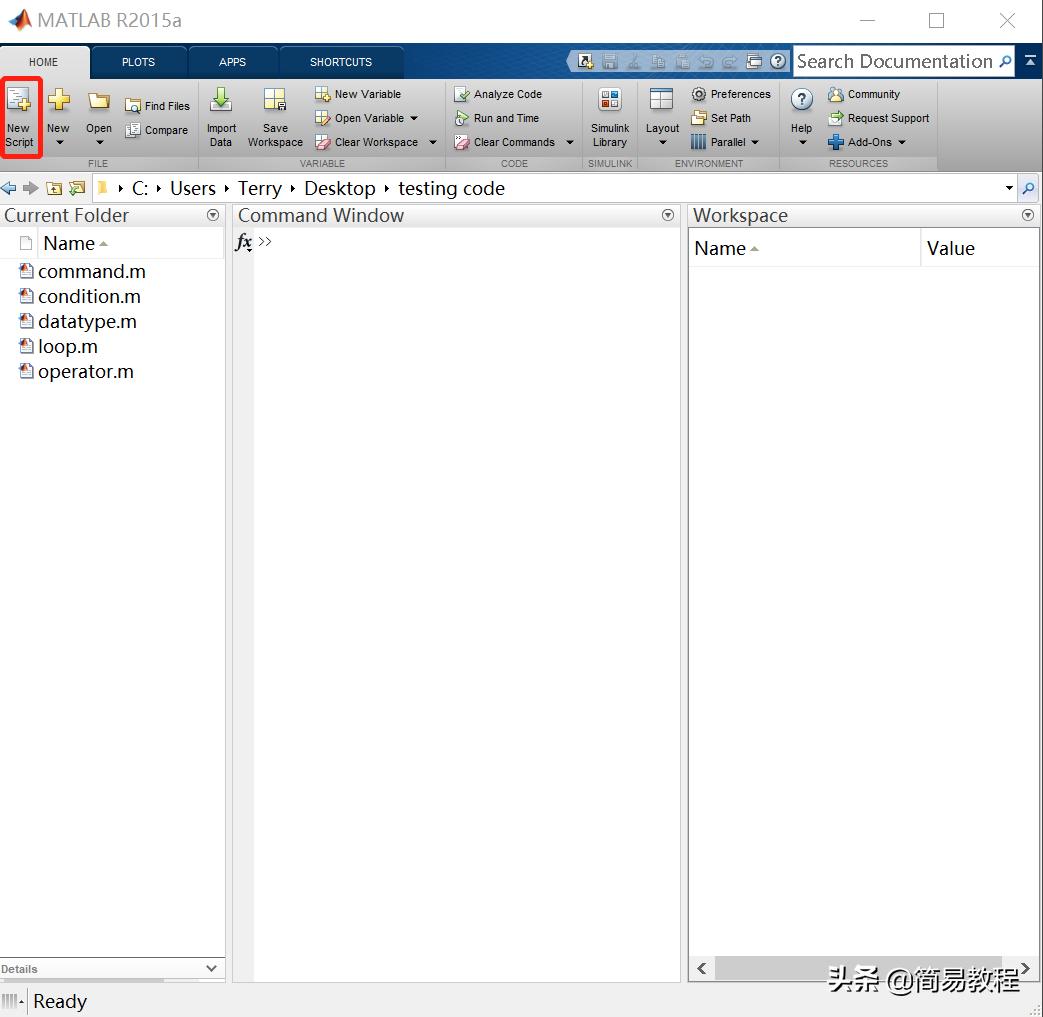
Task: Expand the Details panel chevron
Action: click(212, 968)
